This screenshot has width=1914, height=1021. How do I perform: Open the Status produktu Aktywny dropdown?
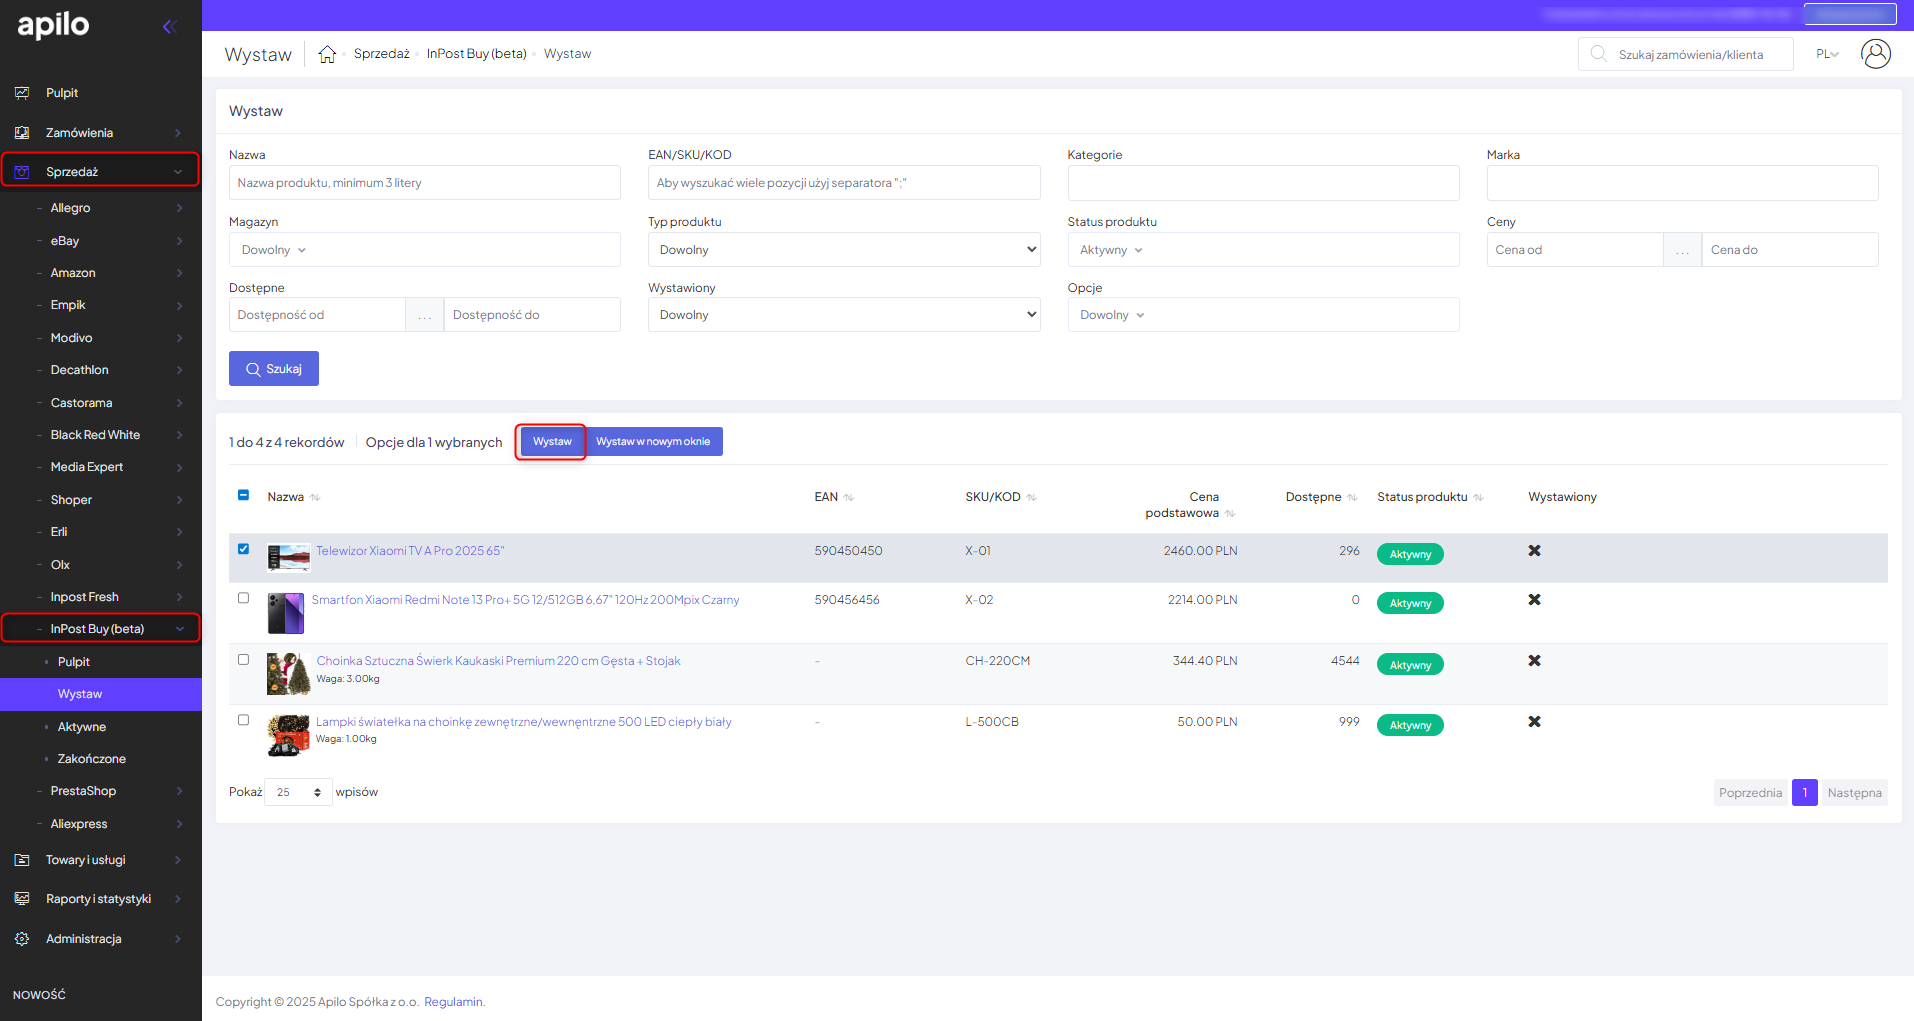(x=1262, y=250)
